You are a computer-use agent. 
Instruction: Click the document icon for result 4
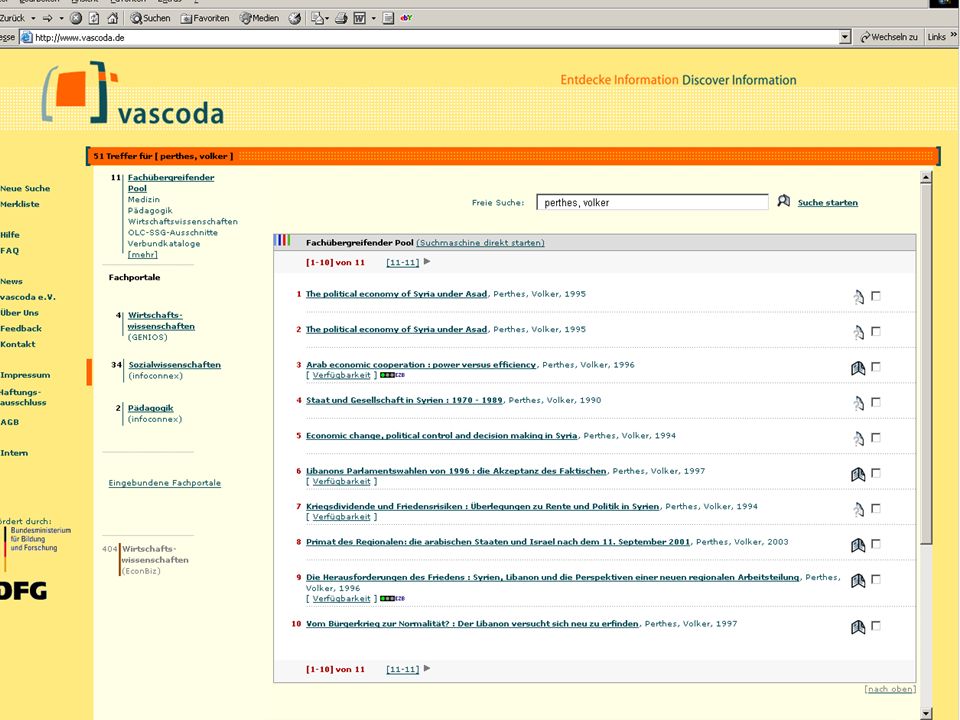[x=858, y=403]
